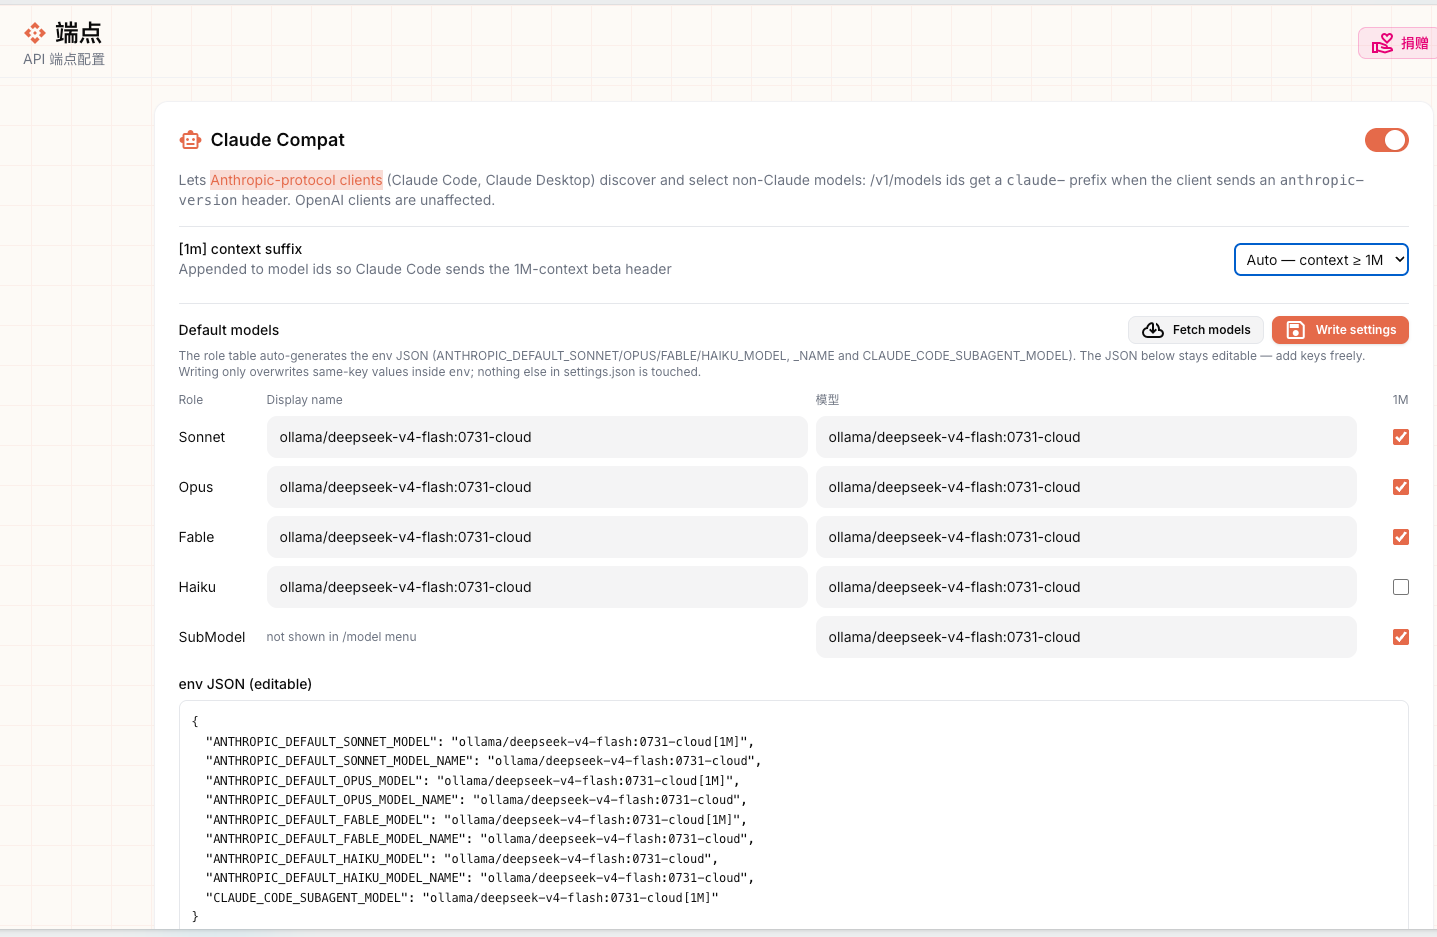
Task: Uncheck the 1M checkbox for Sonnet
Action: point(1400,437)
